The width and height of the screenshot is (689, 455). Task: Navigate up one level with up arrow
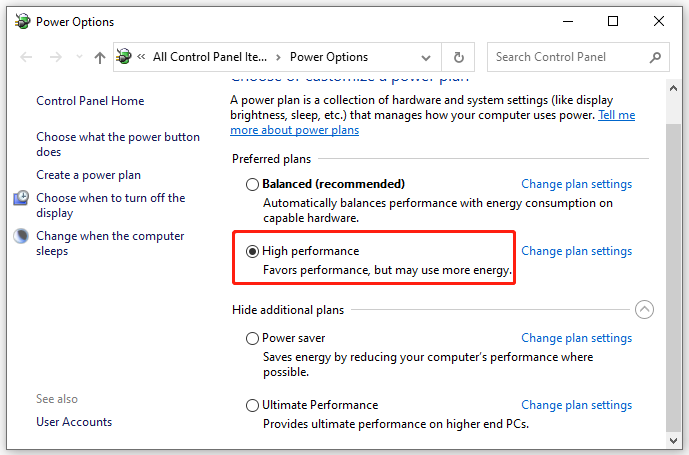100,57
